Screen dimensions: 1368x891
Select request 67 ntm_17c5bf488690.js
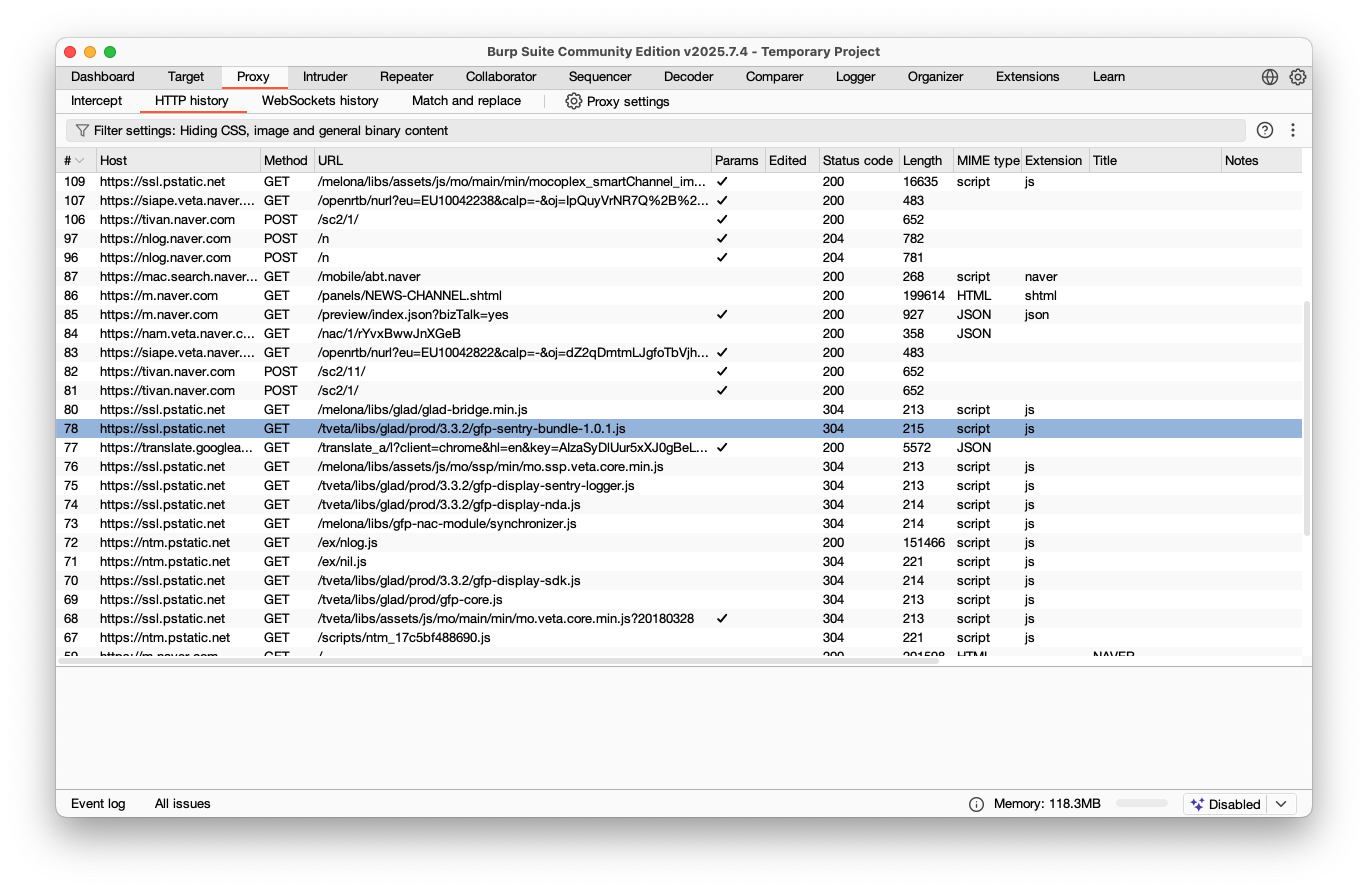click(679, 638)
